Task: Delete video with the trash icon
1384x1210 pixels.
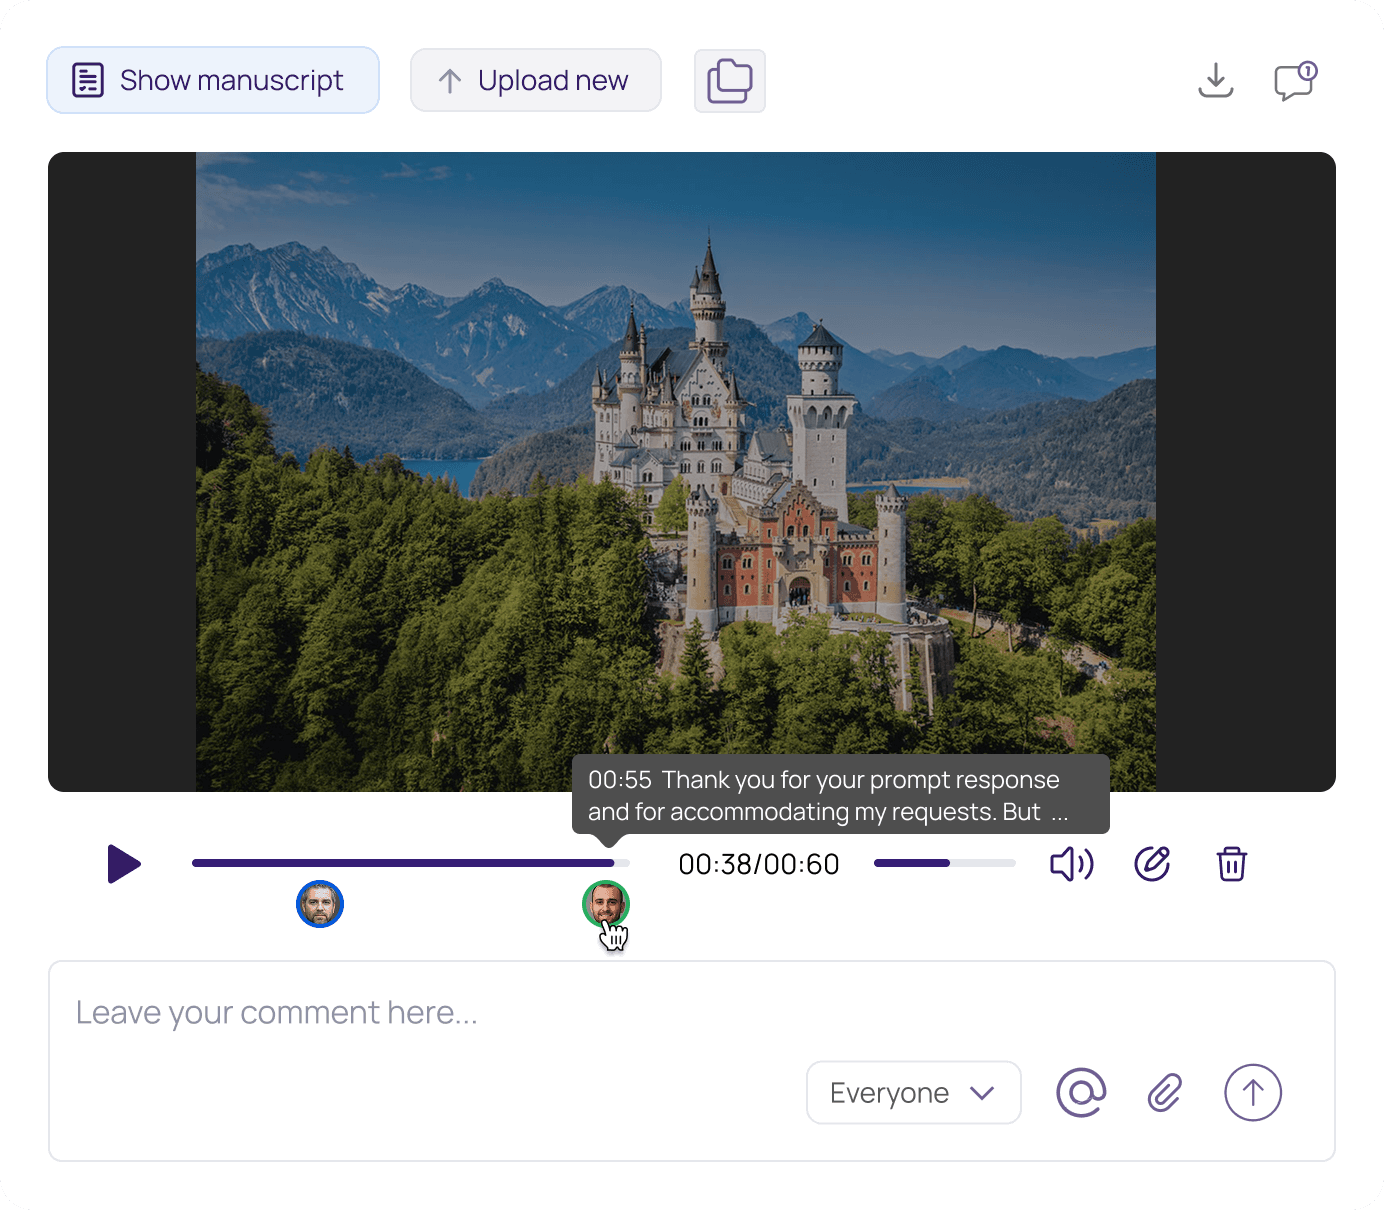Action: [x=1232, y=864]
